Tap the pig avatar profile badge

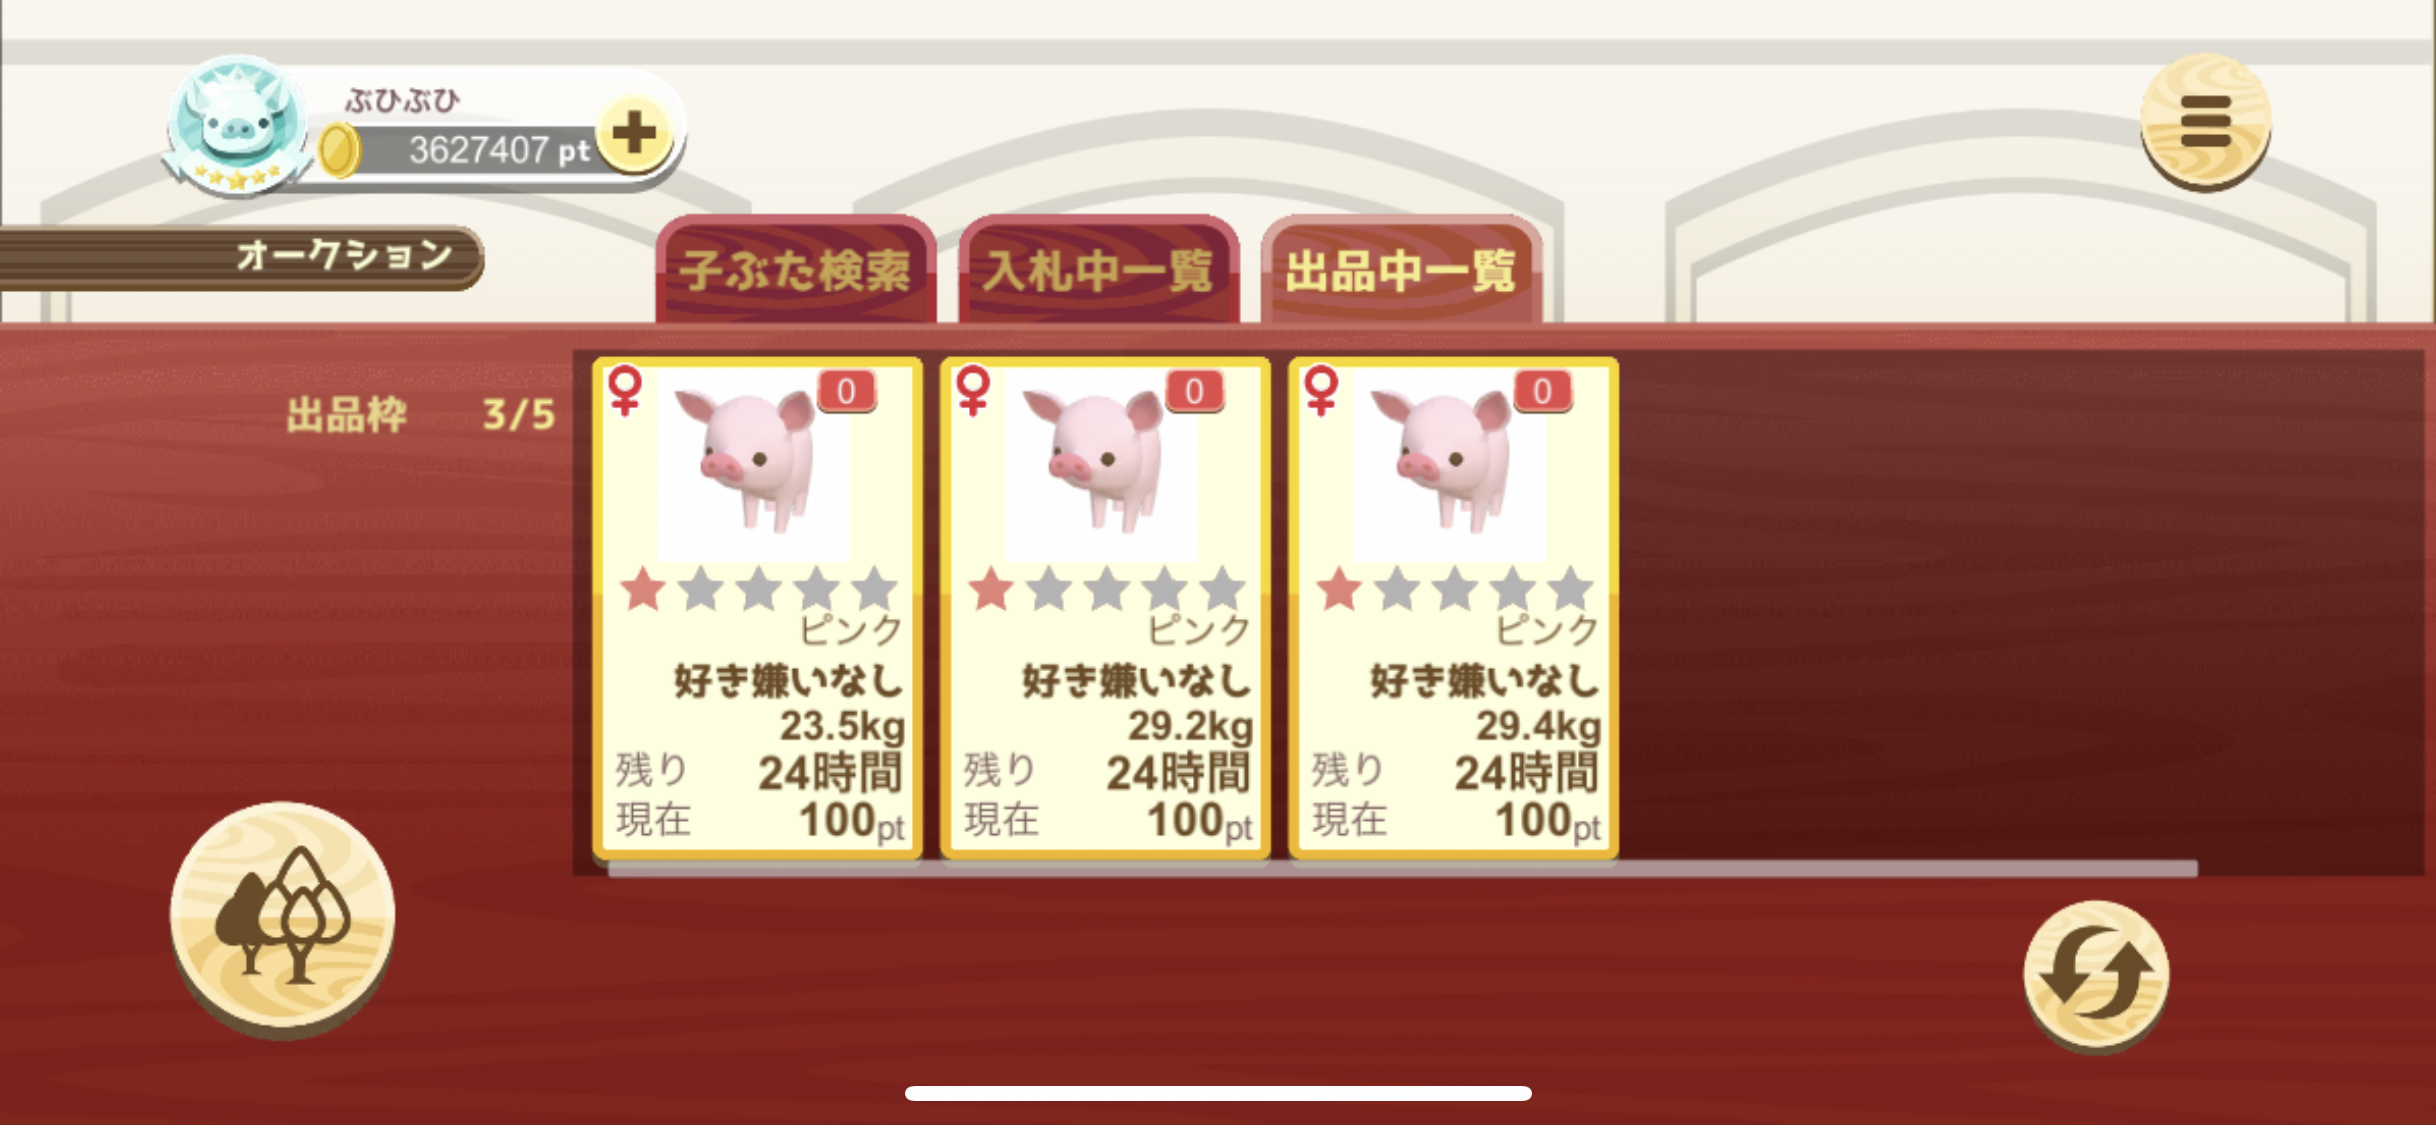pyautogui.click(x=237, y=124)
